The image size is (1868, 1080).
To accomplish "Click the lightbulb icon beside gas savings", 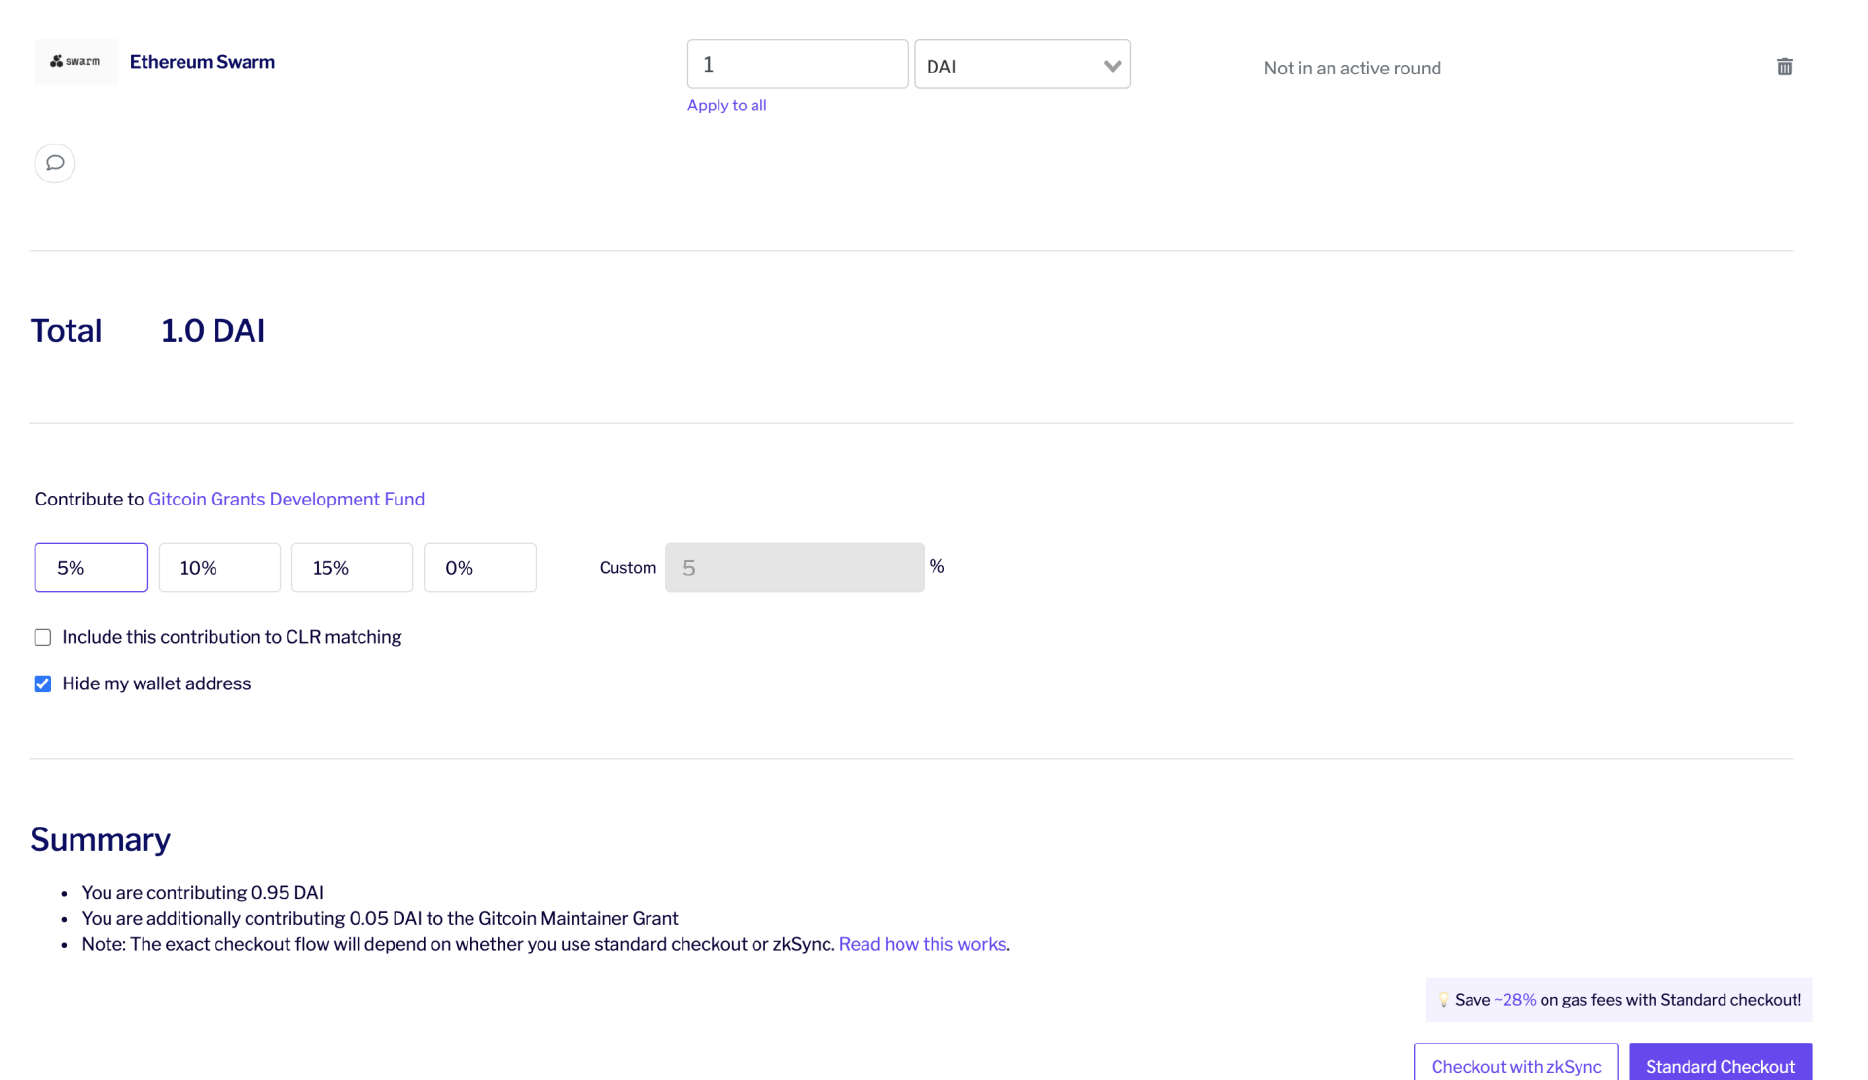I will (1443, 1000).
